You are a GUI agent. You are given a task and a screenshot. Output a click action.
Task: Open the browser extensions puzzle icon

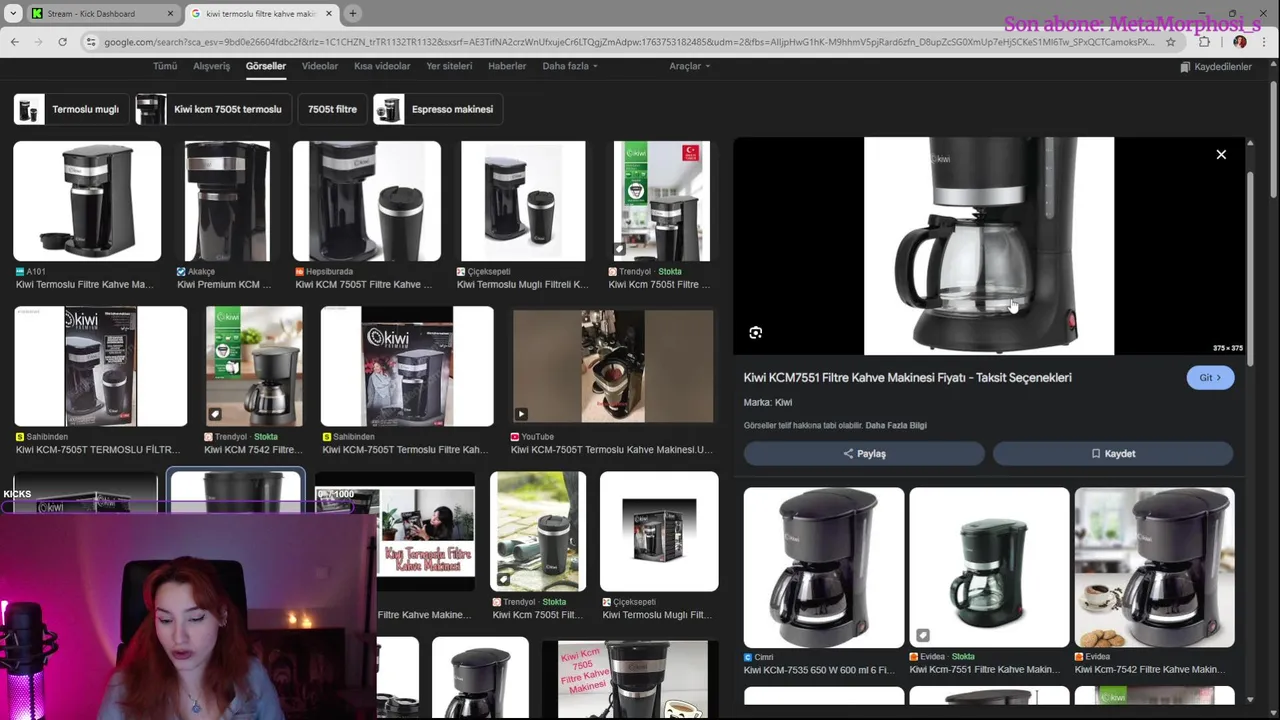click(1204, 42)
